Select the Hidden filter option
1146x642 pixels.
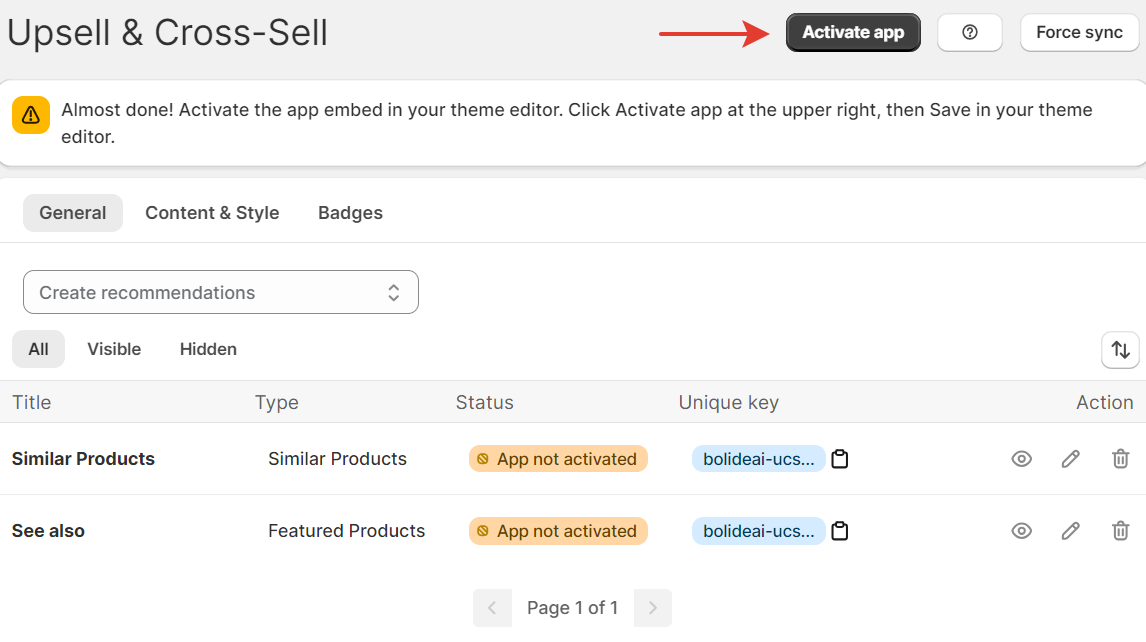point(207,349)
